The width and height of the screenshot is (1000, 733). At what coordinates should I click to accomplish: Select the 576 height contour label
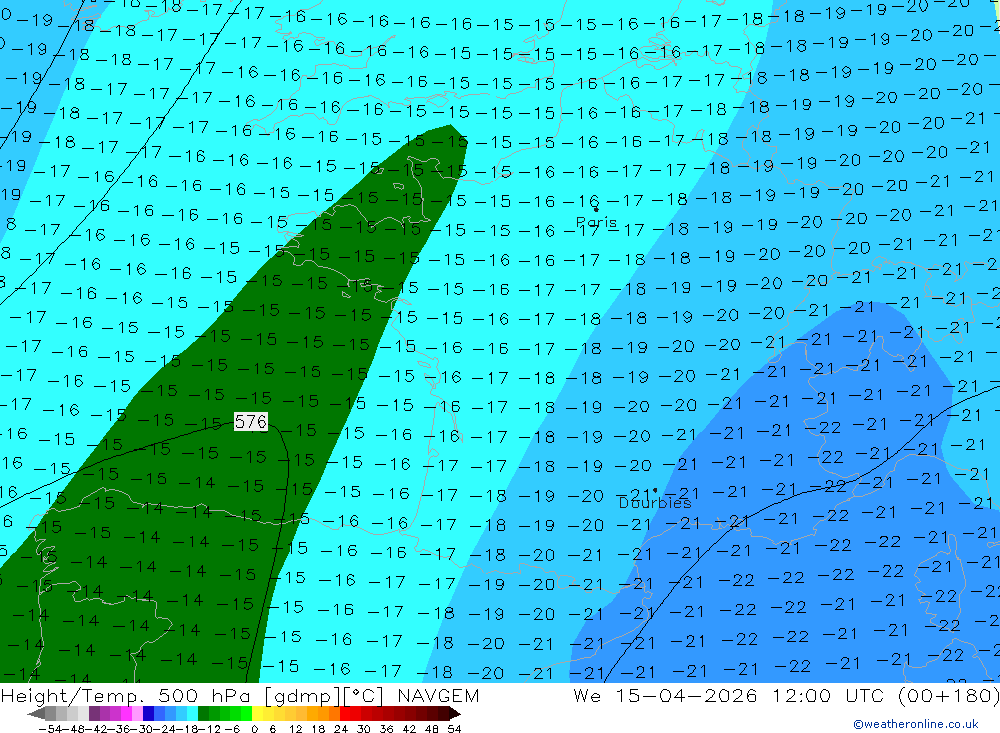tap(251, 422)
